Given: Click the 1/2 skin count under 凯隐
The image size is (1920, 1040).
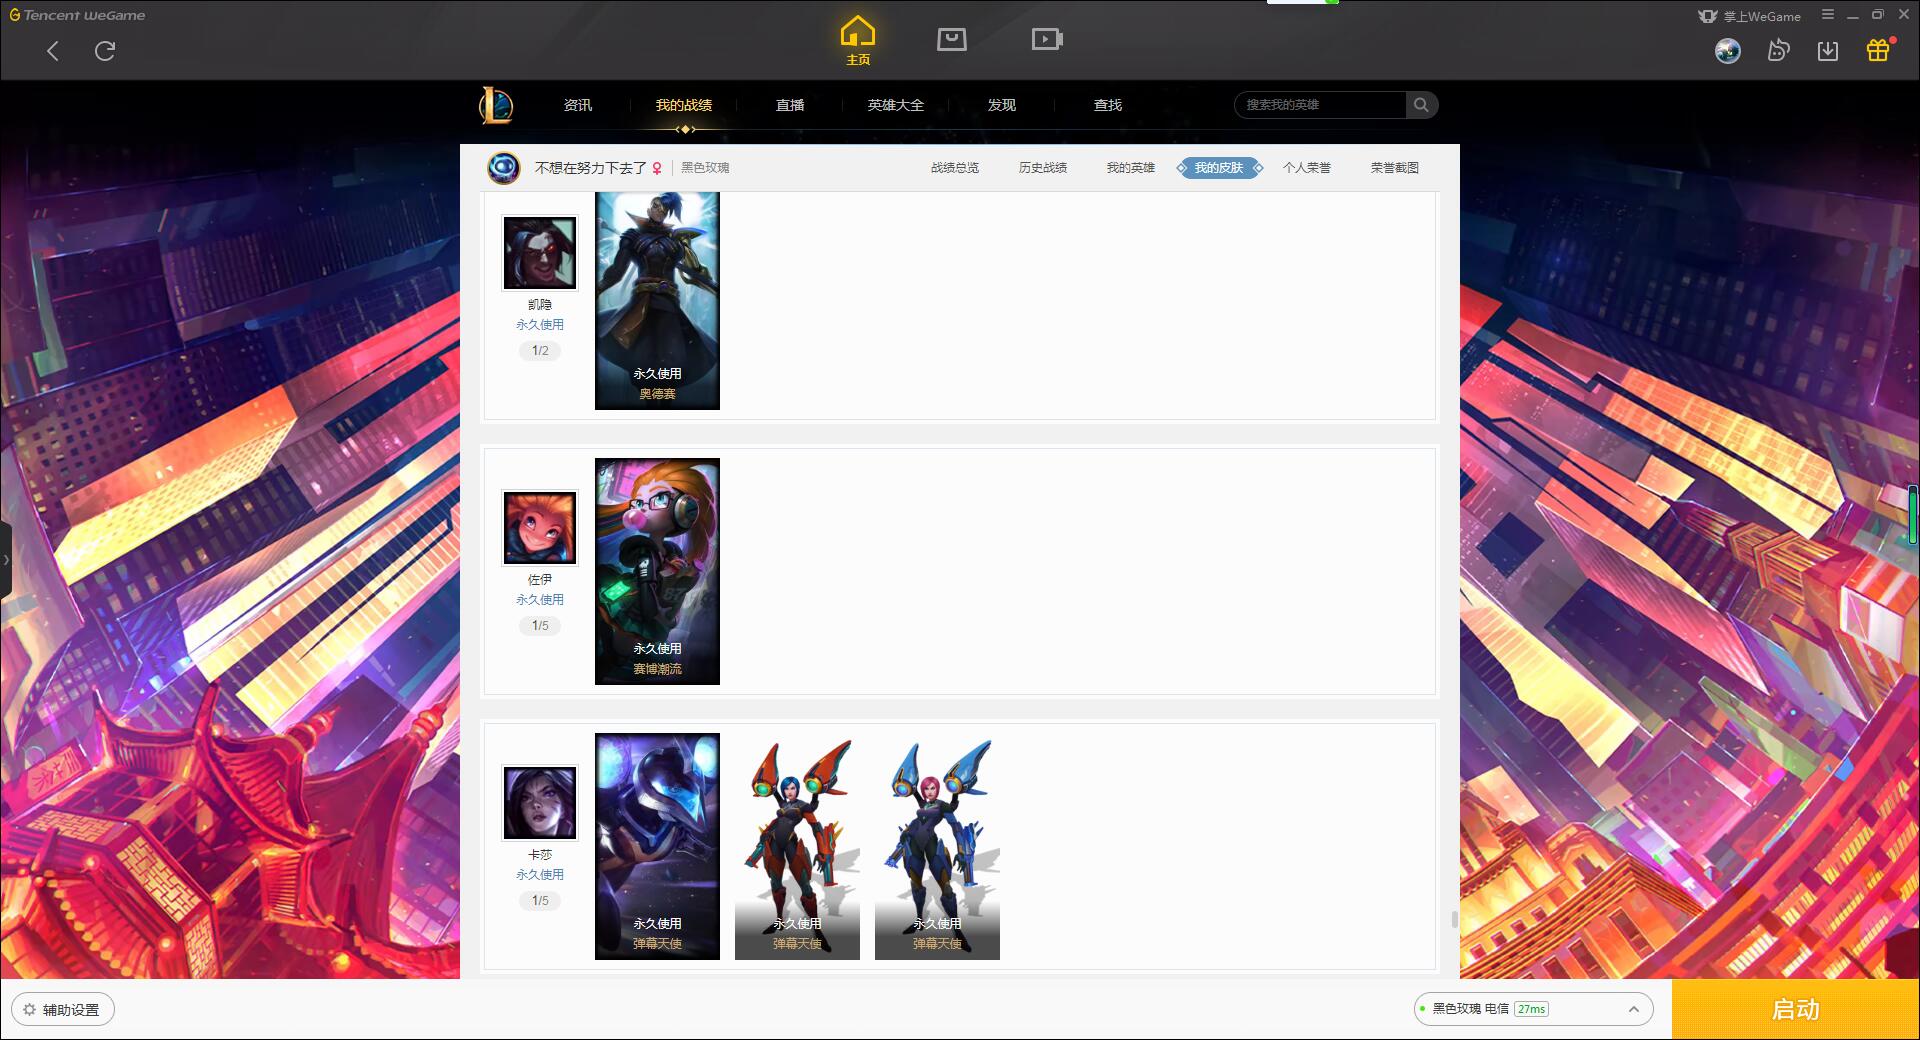Looking at the screenshot, I should (x=540, y=351).
